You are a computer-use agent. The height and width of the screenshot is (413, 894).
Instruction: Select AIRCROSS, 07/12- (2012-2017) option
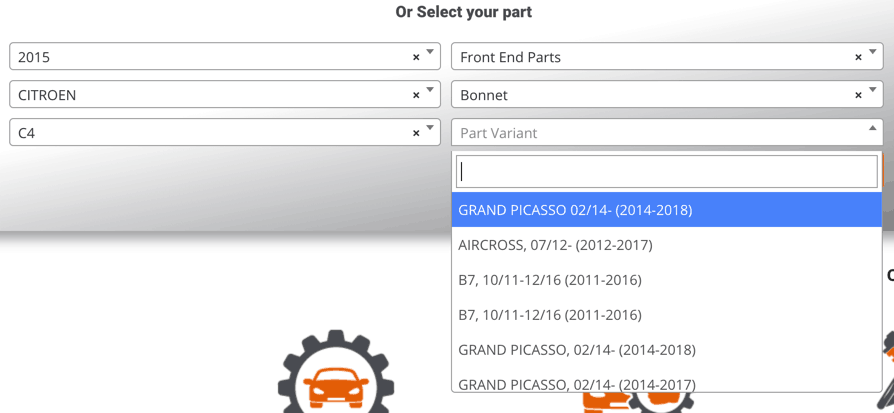(x=667, y=245)
